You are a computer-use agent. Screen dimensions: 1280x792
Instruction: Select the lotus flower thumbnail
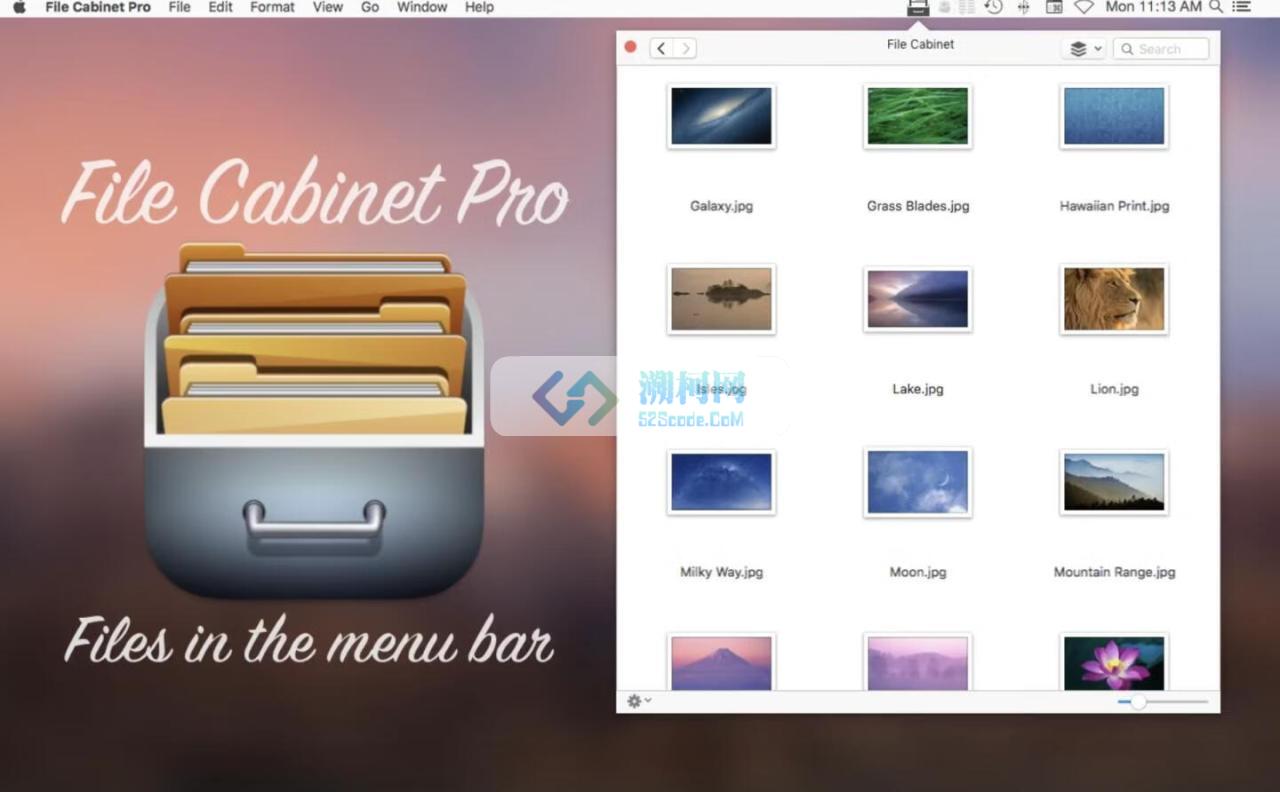tap(1114, 662)
